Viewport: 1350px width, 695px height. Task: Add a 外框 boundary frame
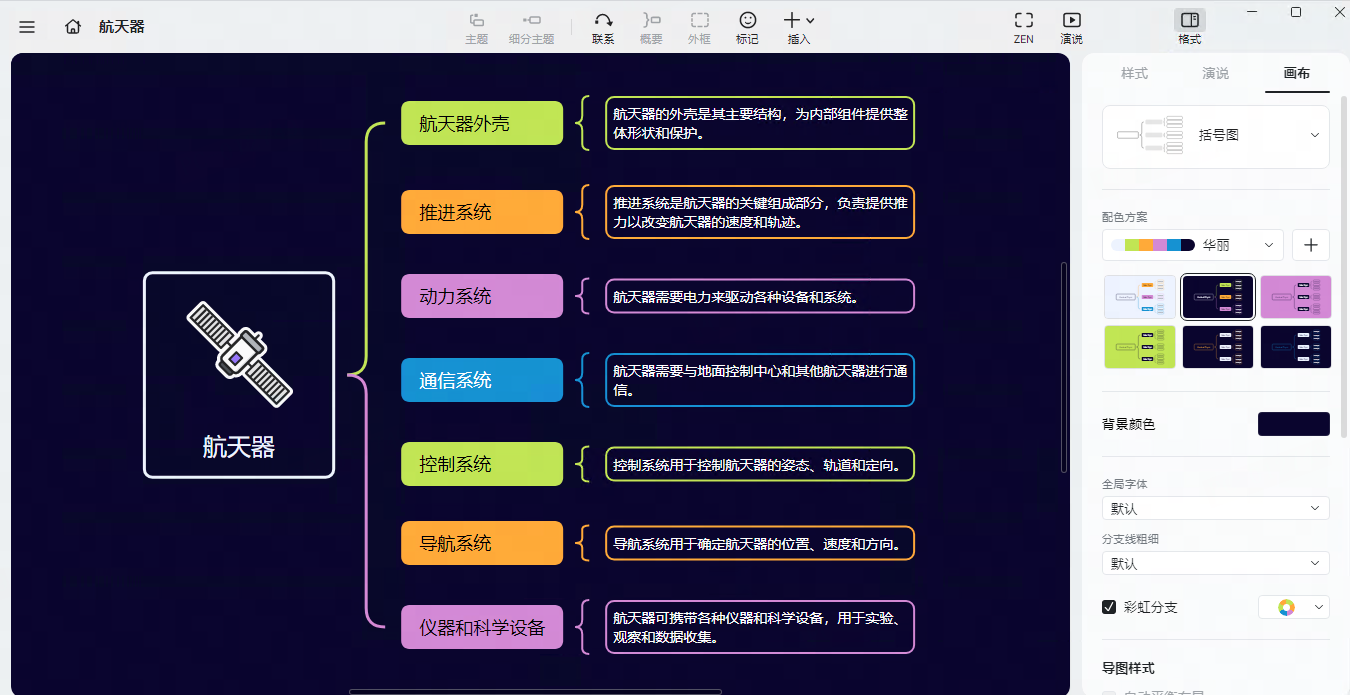[x=699, y=28]
